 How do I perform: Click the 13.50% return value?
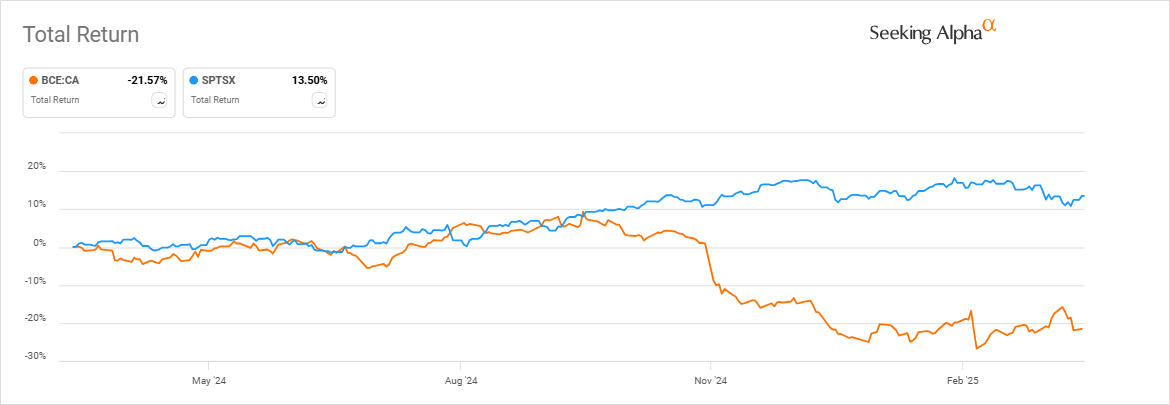[310, 80]
